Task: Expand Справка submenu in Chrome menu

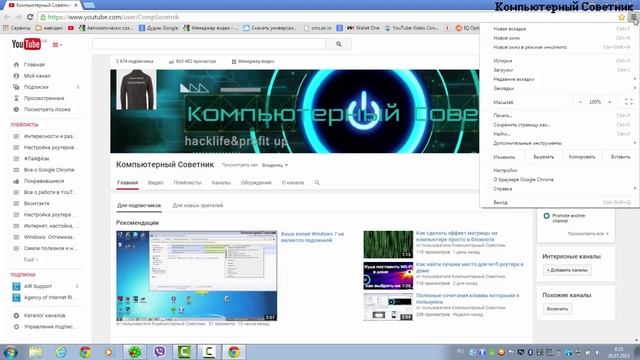Action: pyautogui.click(x=558, y=189)
